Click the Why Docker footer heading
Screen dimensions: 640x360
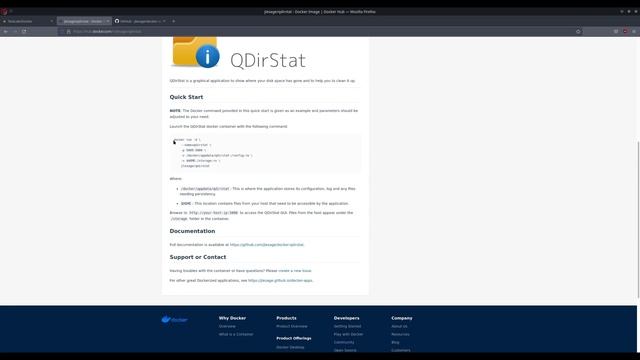click(232, 318)
